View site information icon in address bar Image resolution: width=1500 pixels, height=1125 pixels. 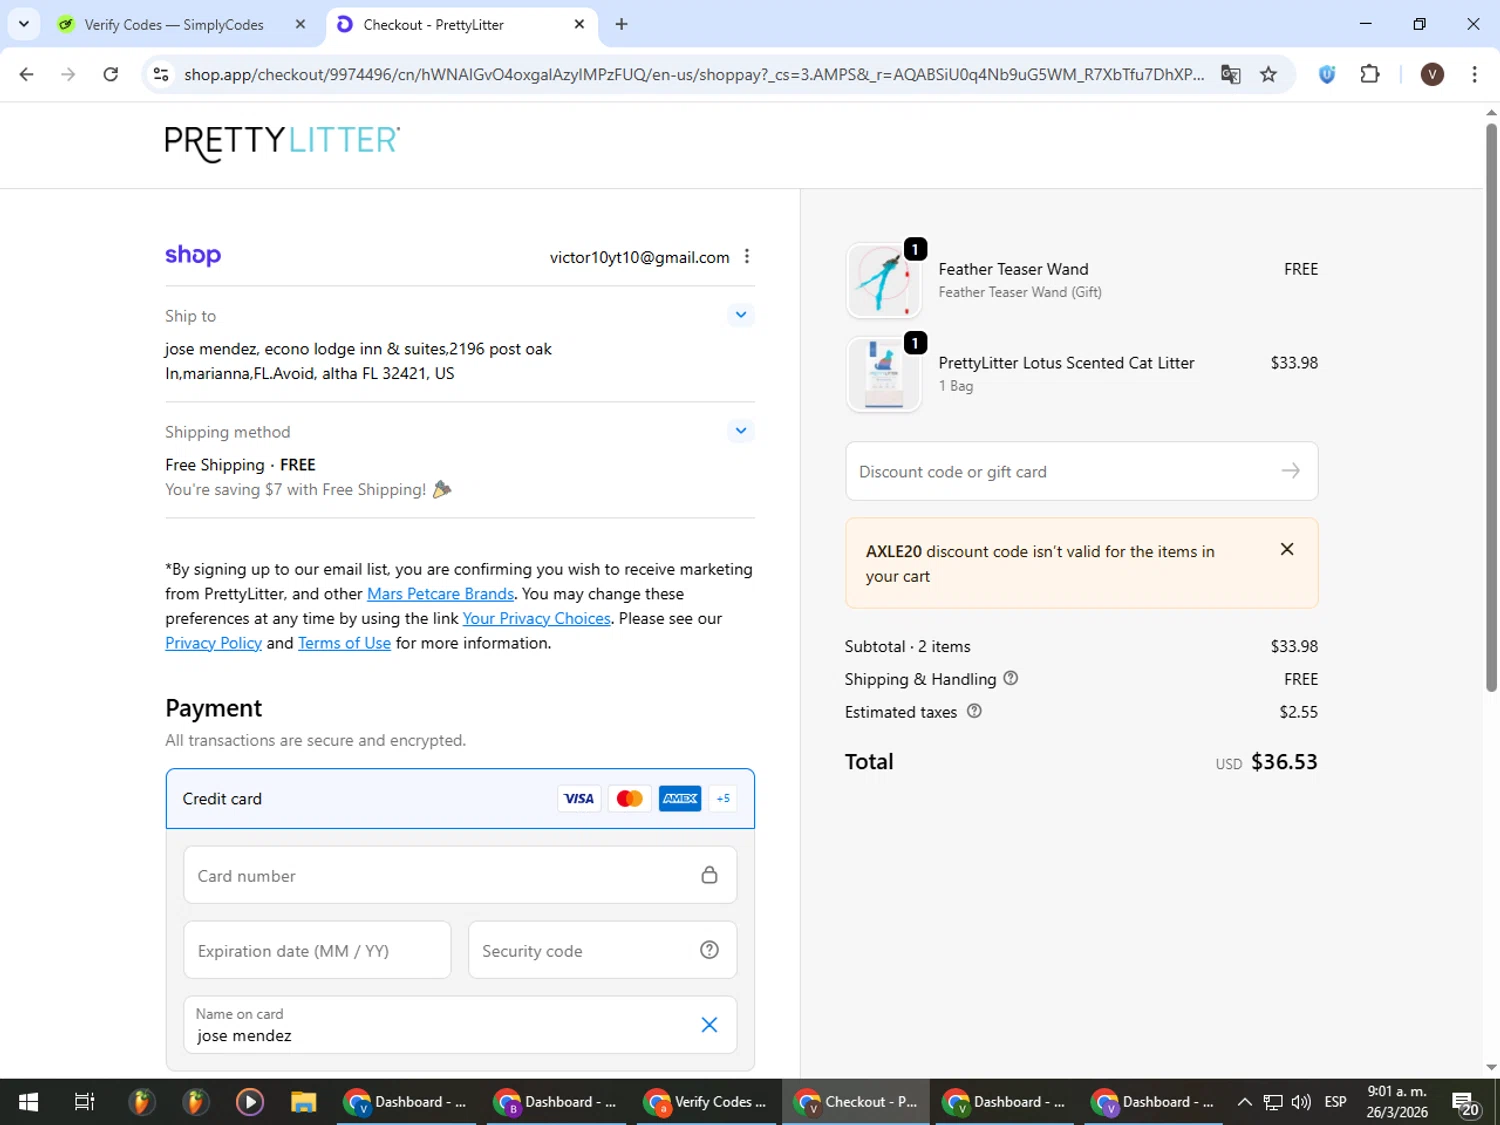[x=160, y=74]
